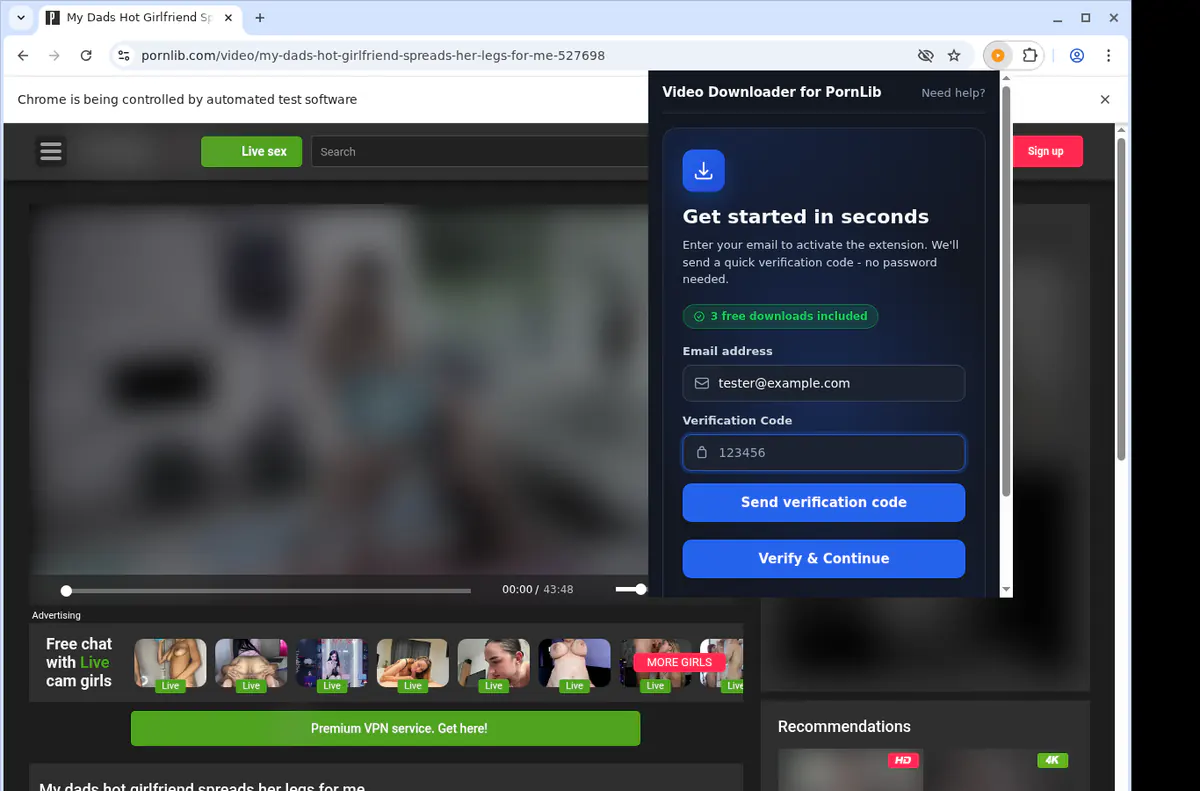Click the green Live sex button
This screenshot has width=1200, height=791.
[x=252, y=152]
